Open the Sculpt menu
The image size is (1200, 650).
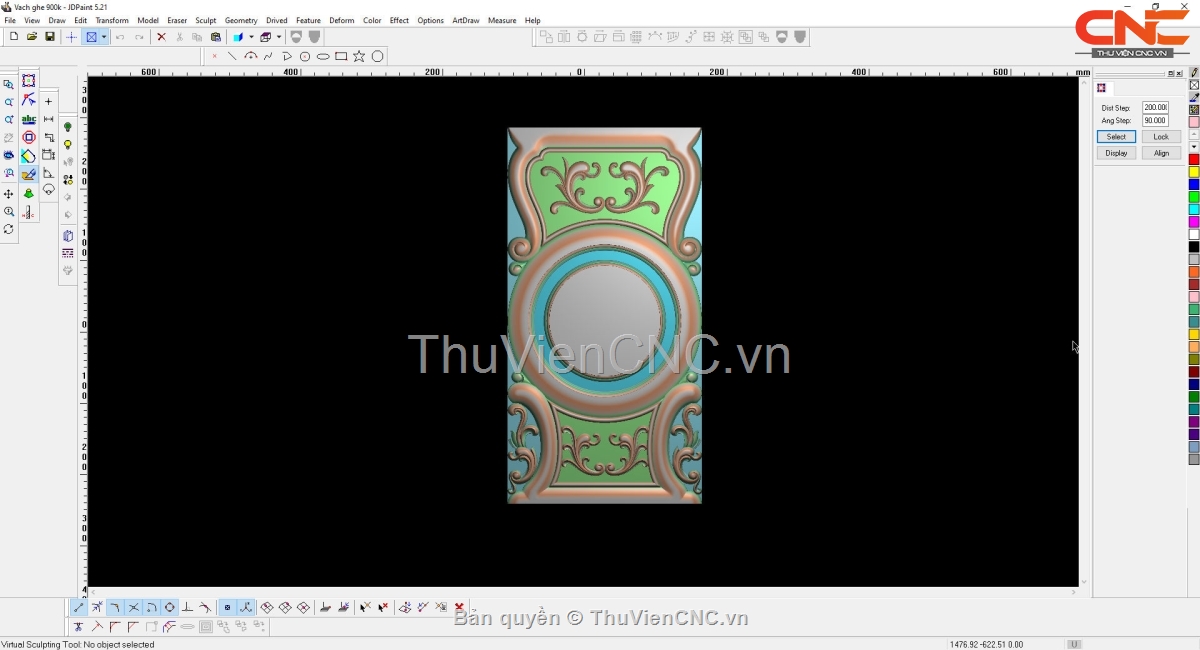click(x=205, y=20)
